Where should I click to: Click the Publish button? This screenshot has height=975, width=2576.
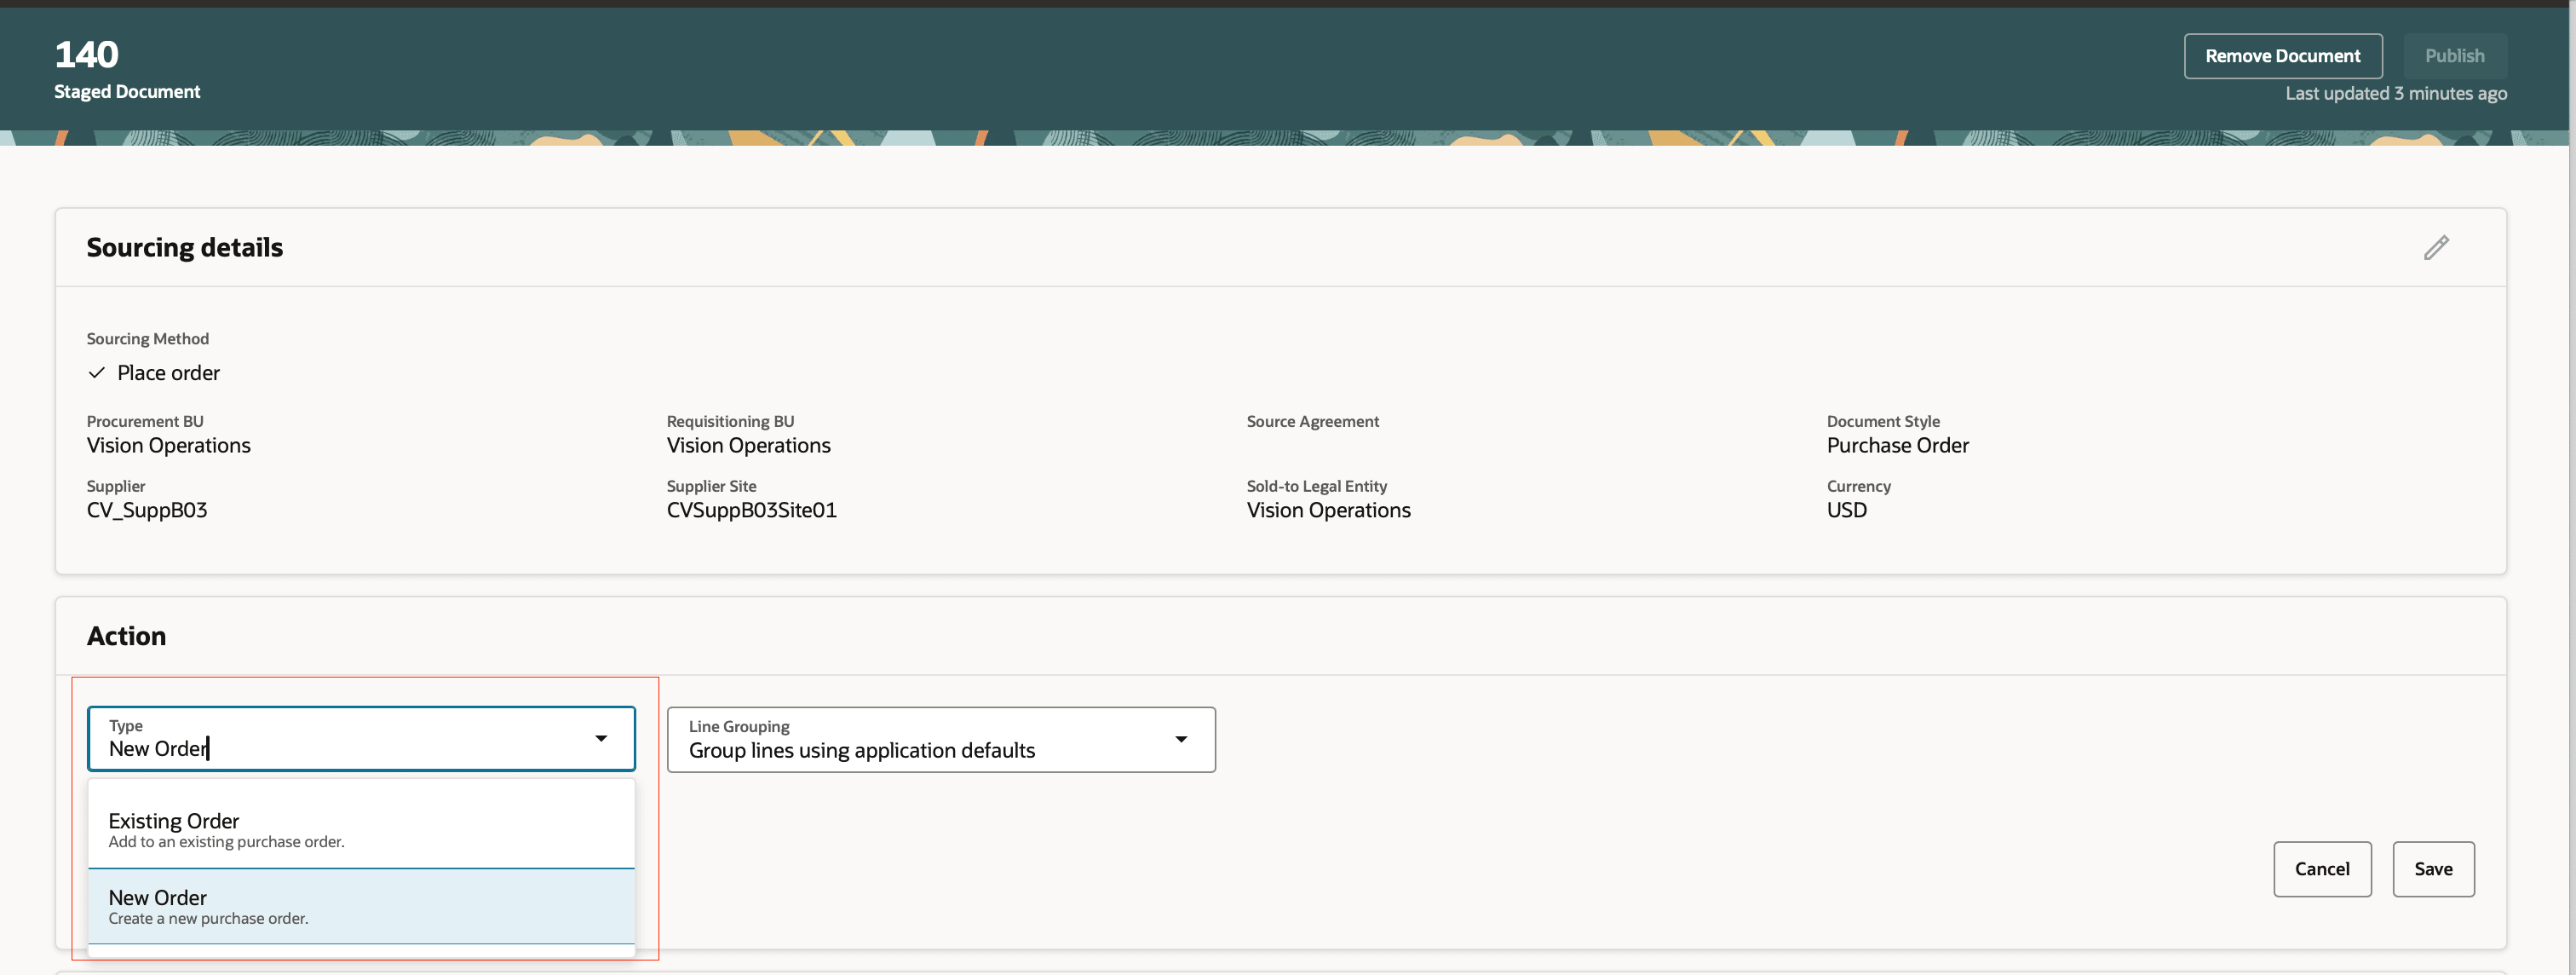click(2455, 55)
